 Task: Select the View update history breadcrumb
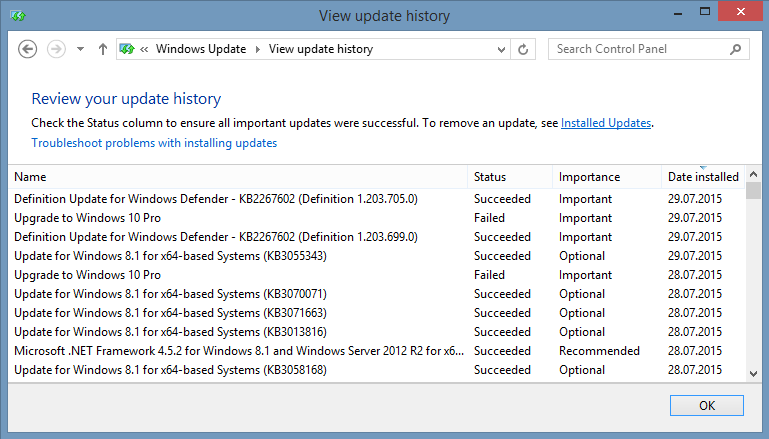[x=321, y=49]
